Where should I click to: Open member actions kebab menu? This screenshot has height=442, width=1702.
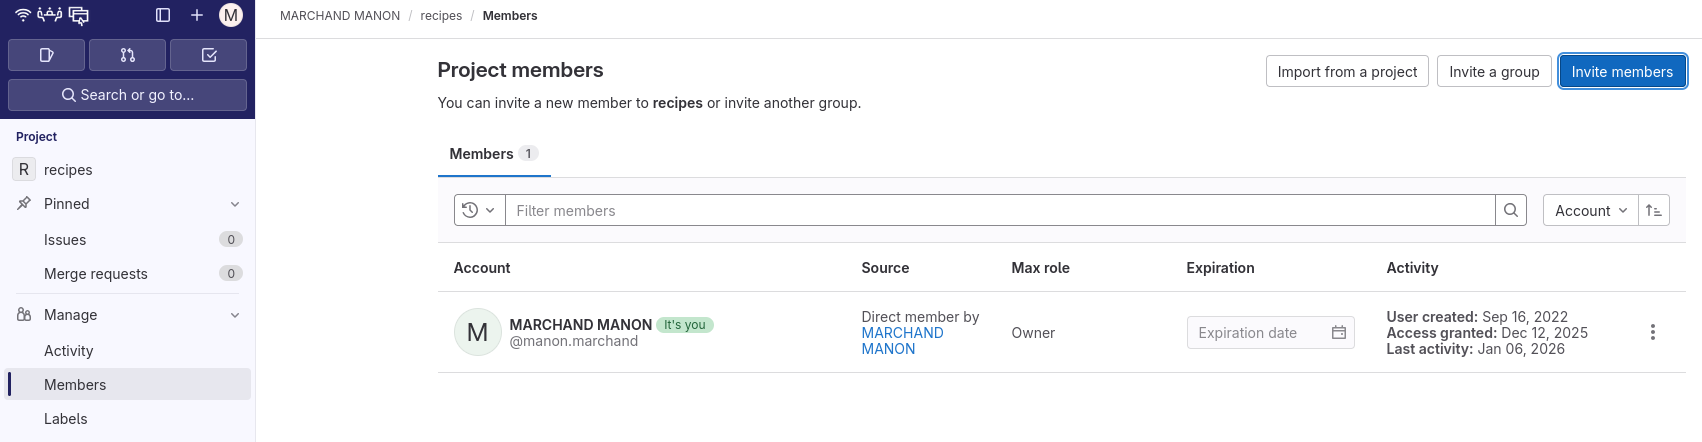point(1653,332)
